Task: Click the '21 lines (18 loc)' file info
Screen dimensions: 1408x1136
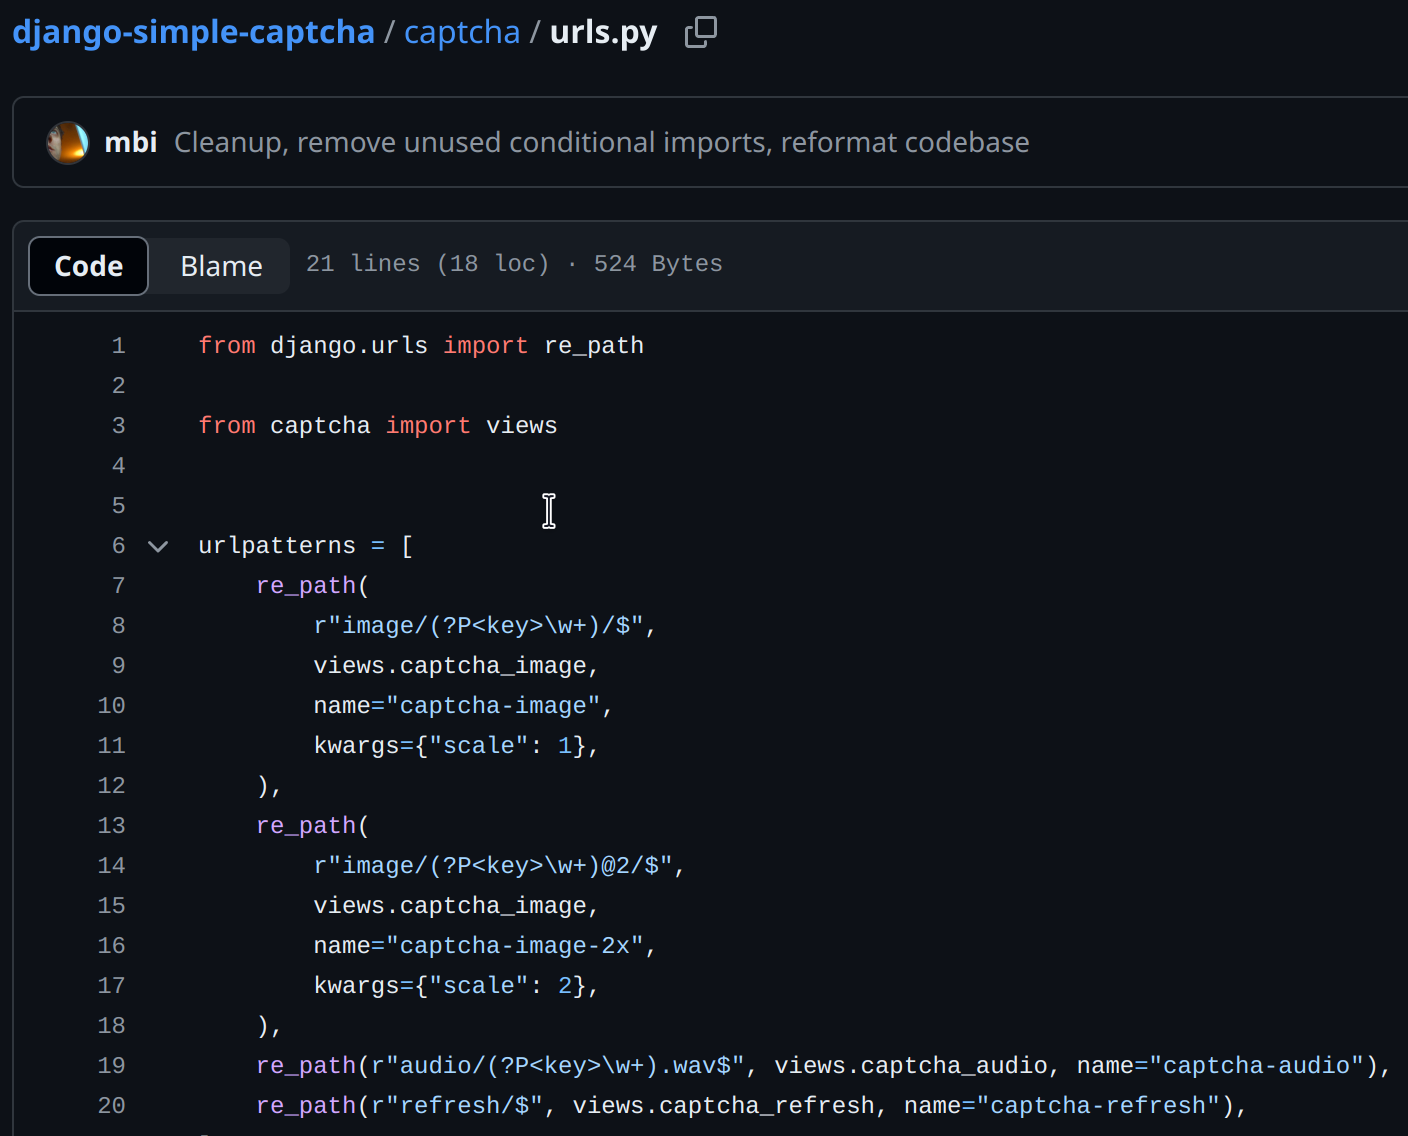Action: [428, 264]
